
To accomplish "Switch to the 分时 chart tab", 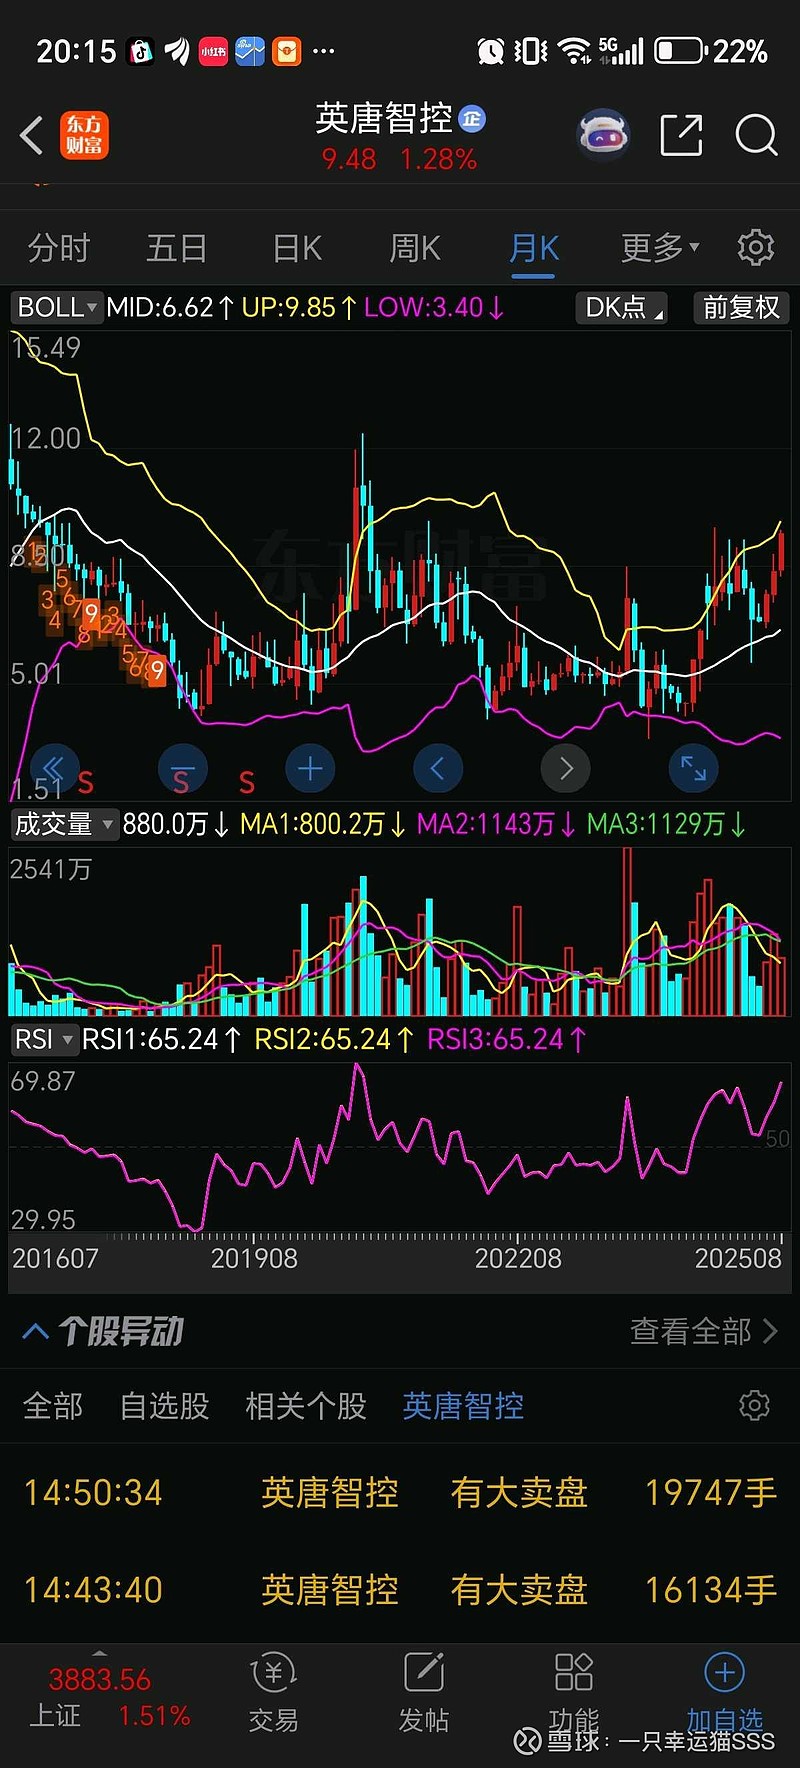I will [x=59, y=247].
